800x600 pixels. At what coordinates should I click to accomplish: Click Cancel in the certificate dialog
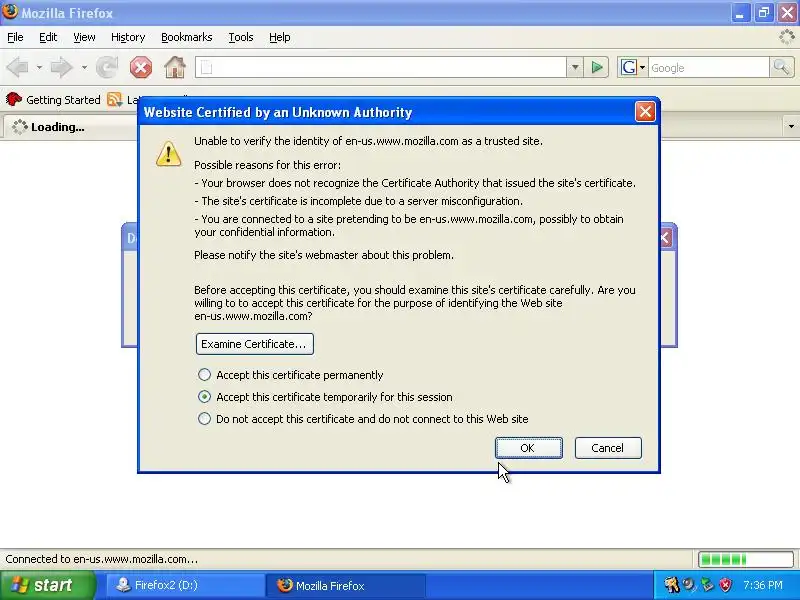pyautogui.click(x=608, y=448)
